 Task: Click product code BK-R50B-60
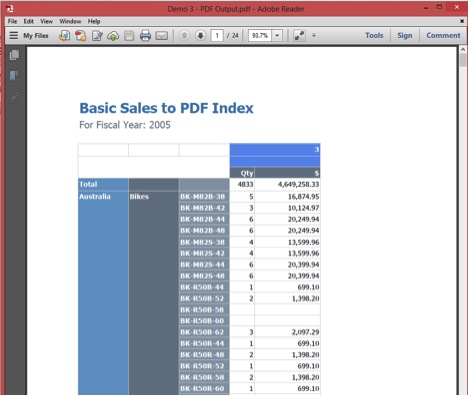click(202, 321)
